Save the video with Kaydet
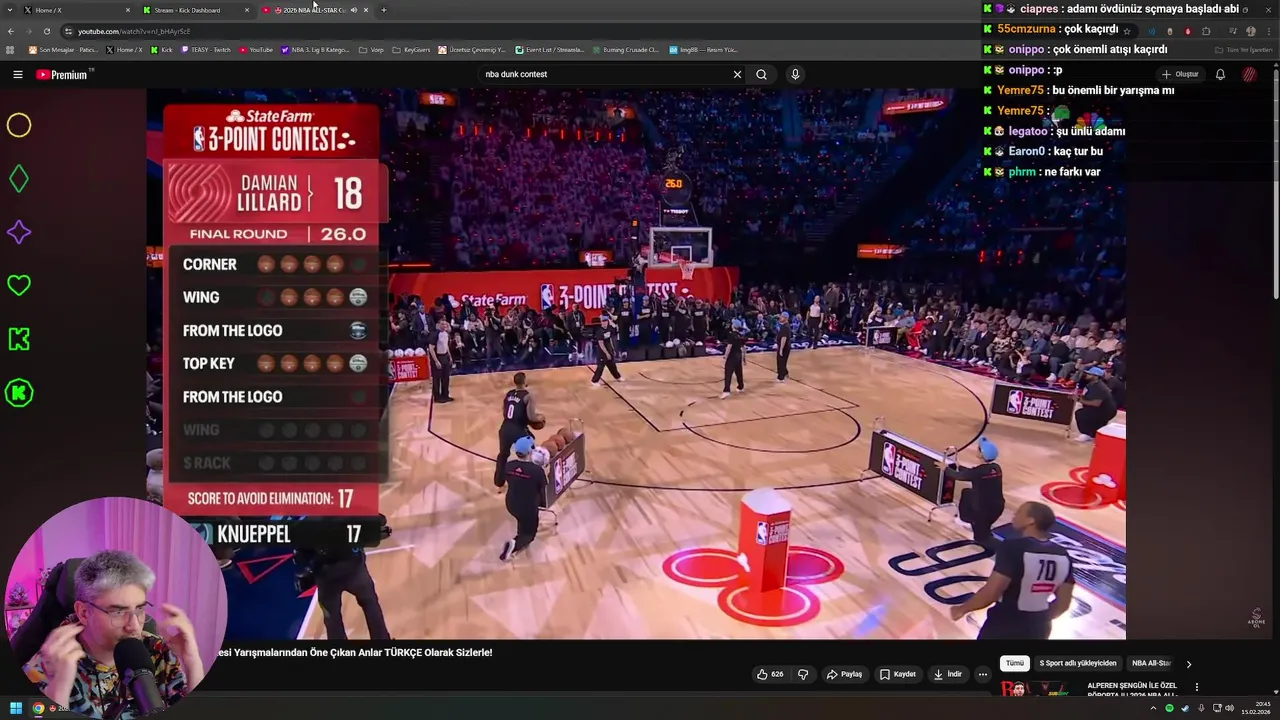This screenshot has height=720, width=1280. click(897, 674)
